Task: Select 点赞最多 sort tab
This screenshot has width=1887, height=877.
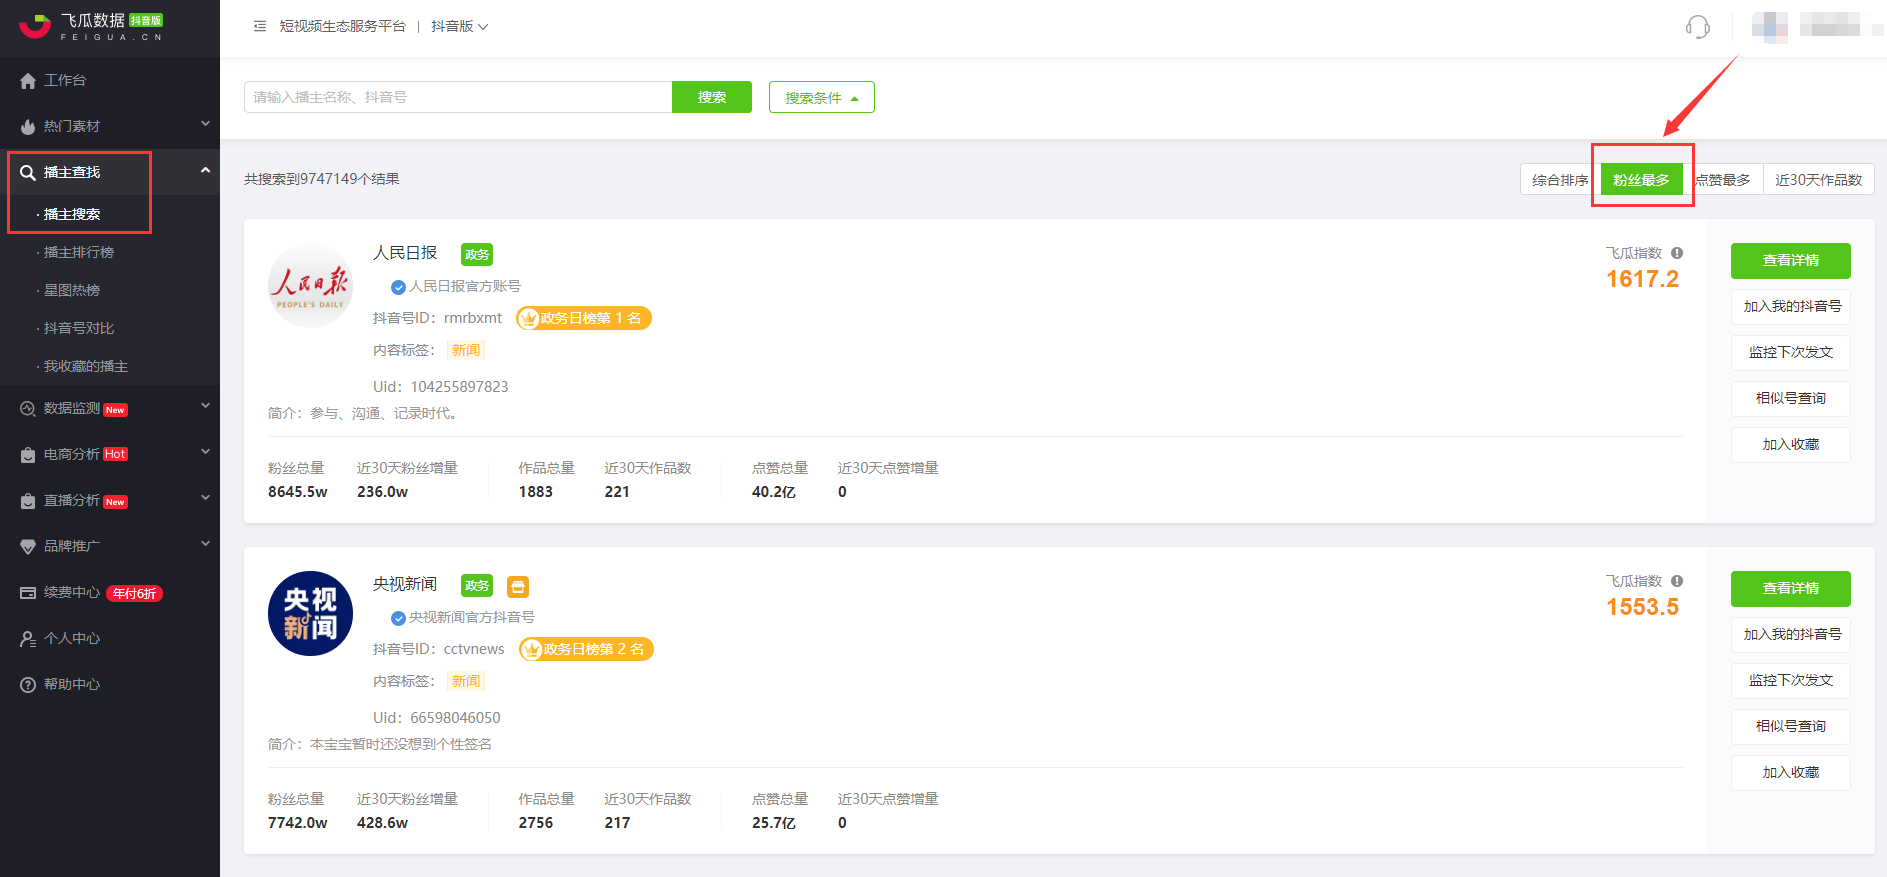Action: [x=1722, y=180]
